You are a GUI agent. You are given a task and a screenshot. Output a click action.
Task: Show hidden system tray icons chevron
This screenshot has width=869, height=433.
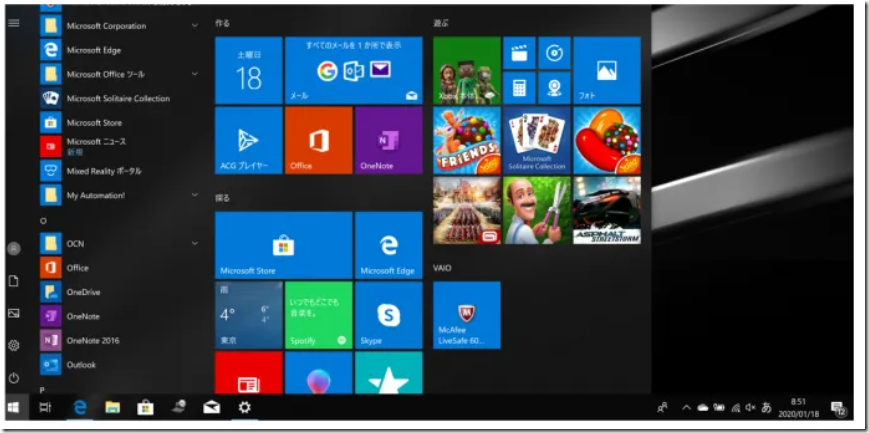686,407
